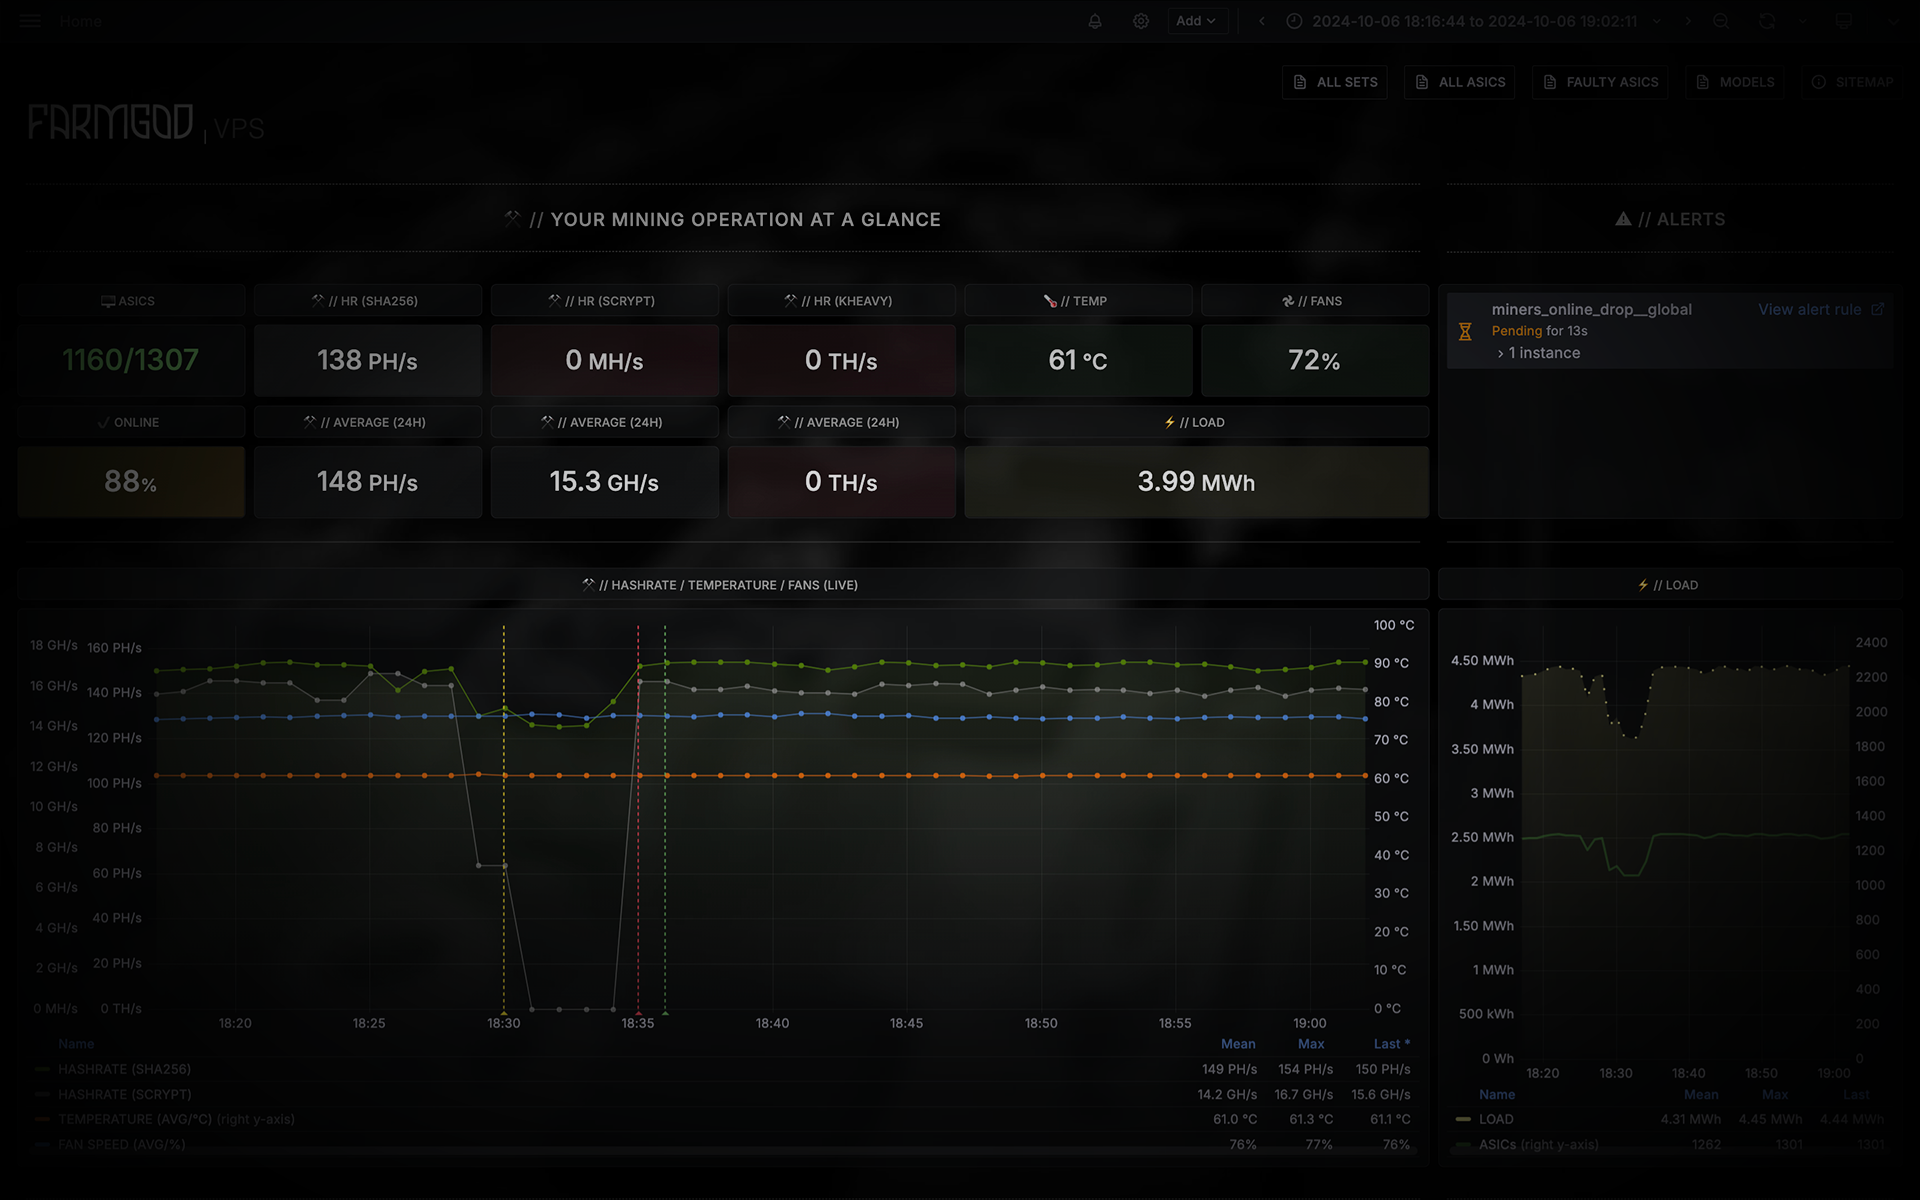Open the ALL ASICS button
The height and width of the screenshot is (1200, 1920).
[1460, 82]
